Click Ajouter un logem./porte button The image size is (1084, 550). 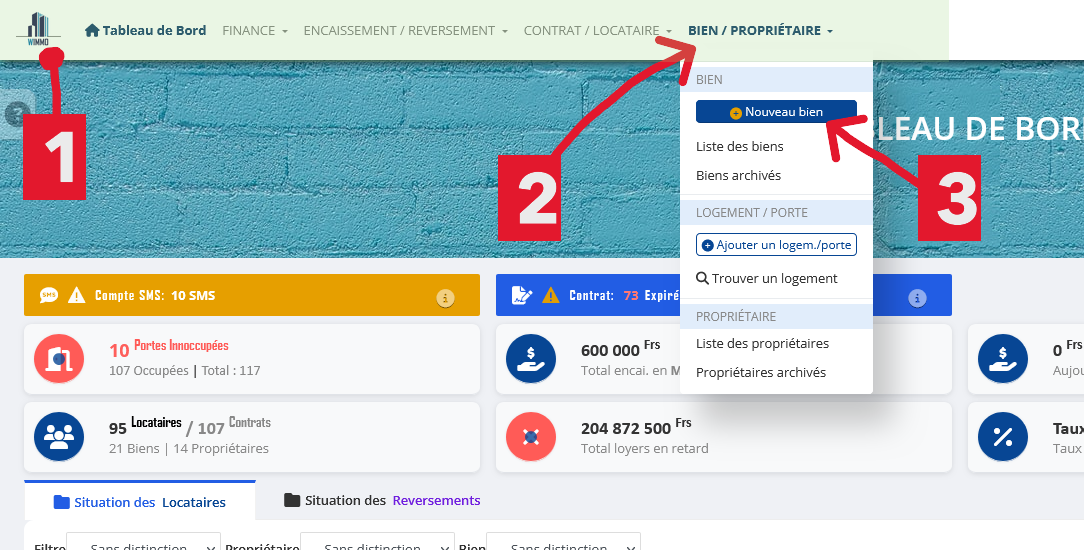(x=776, y=245)
